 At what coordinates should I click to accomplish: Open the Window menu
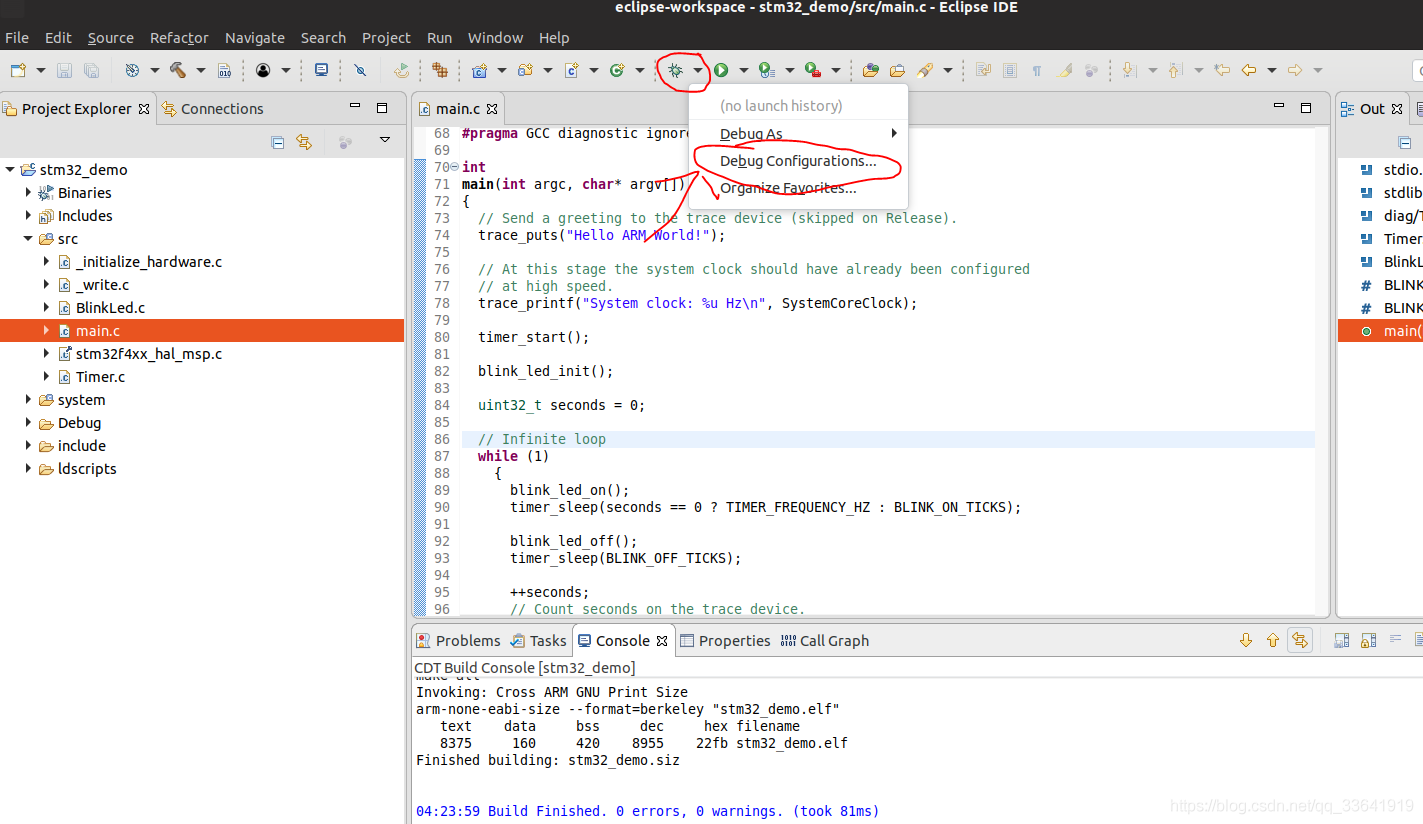495,38
